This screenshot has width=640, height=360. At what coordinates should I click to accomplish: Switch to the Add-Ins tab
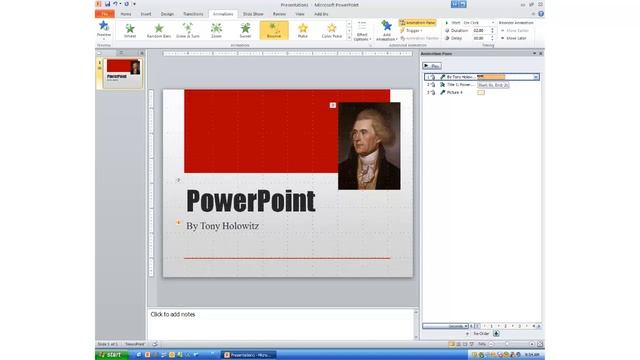(321, 14)
